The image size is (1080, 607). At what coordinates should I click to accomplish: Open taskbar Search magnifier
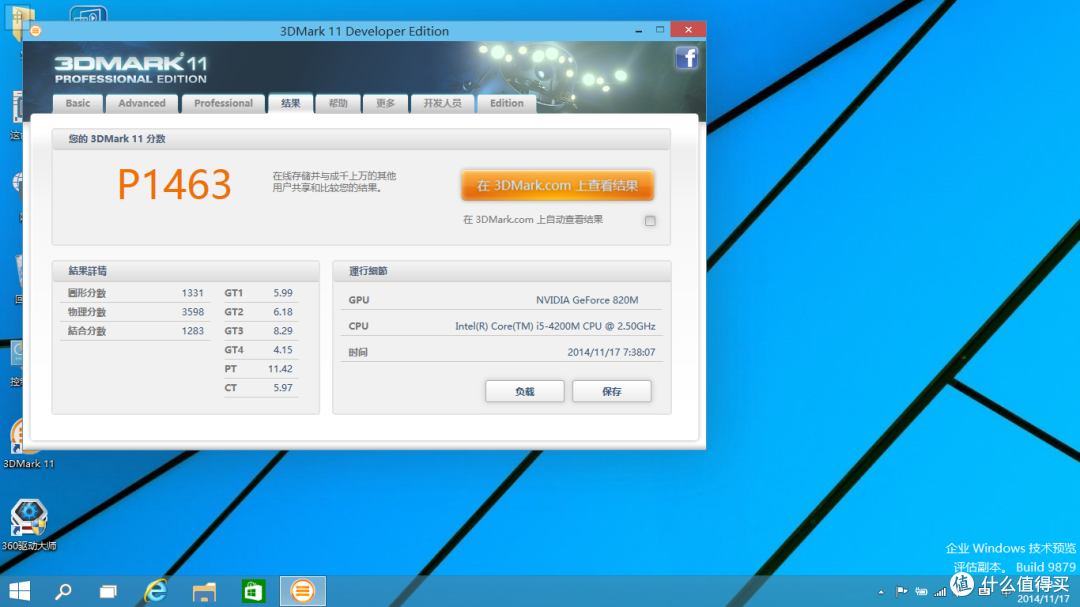63,591
